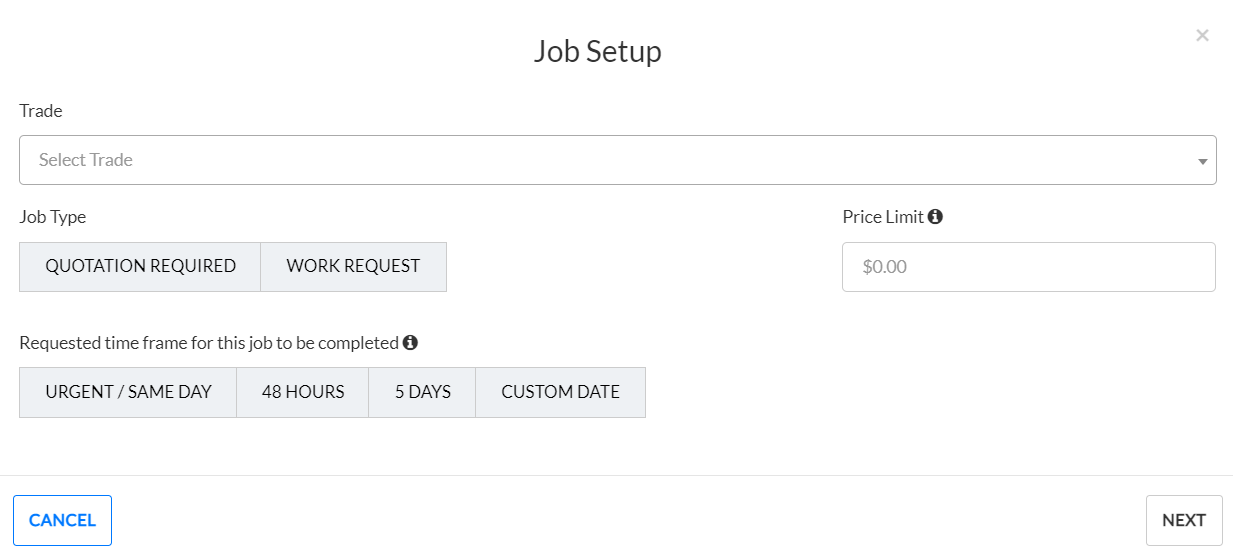This screenshot has height=557, width=1233.
Task: Choose Urgent / Same Day time frame
Action: 128,392
